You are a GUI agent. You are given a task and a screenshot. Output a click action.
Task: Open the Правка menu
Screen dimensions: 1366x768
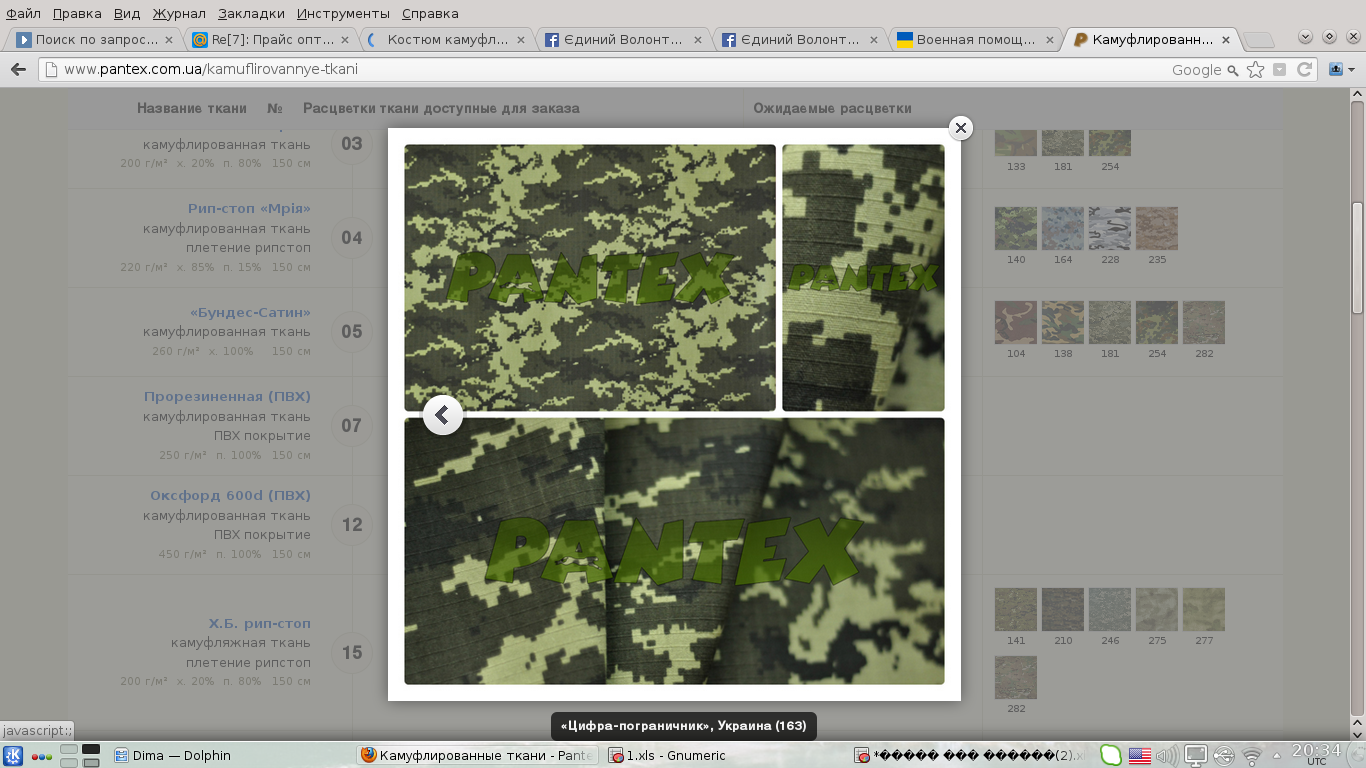click(77, 13)
